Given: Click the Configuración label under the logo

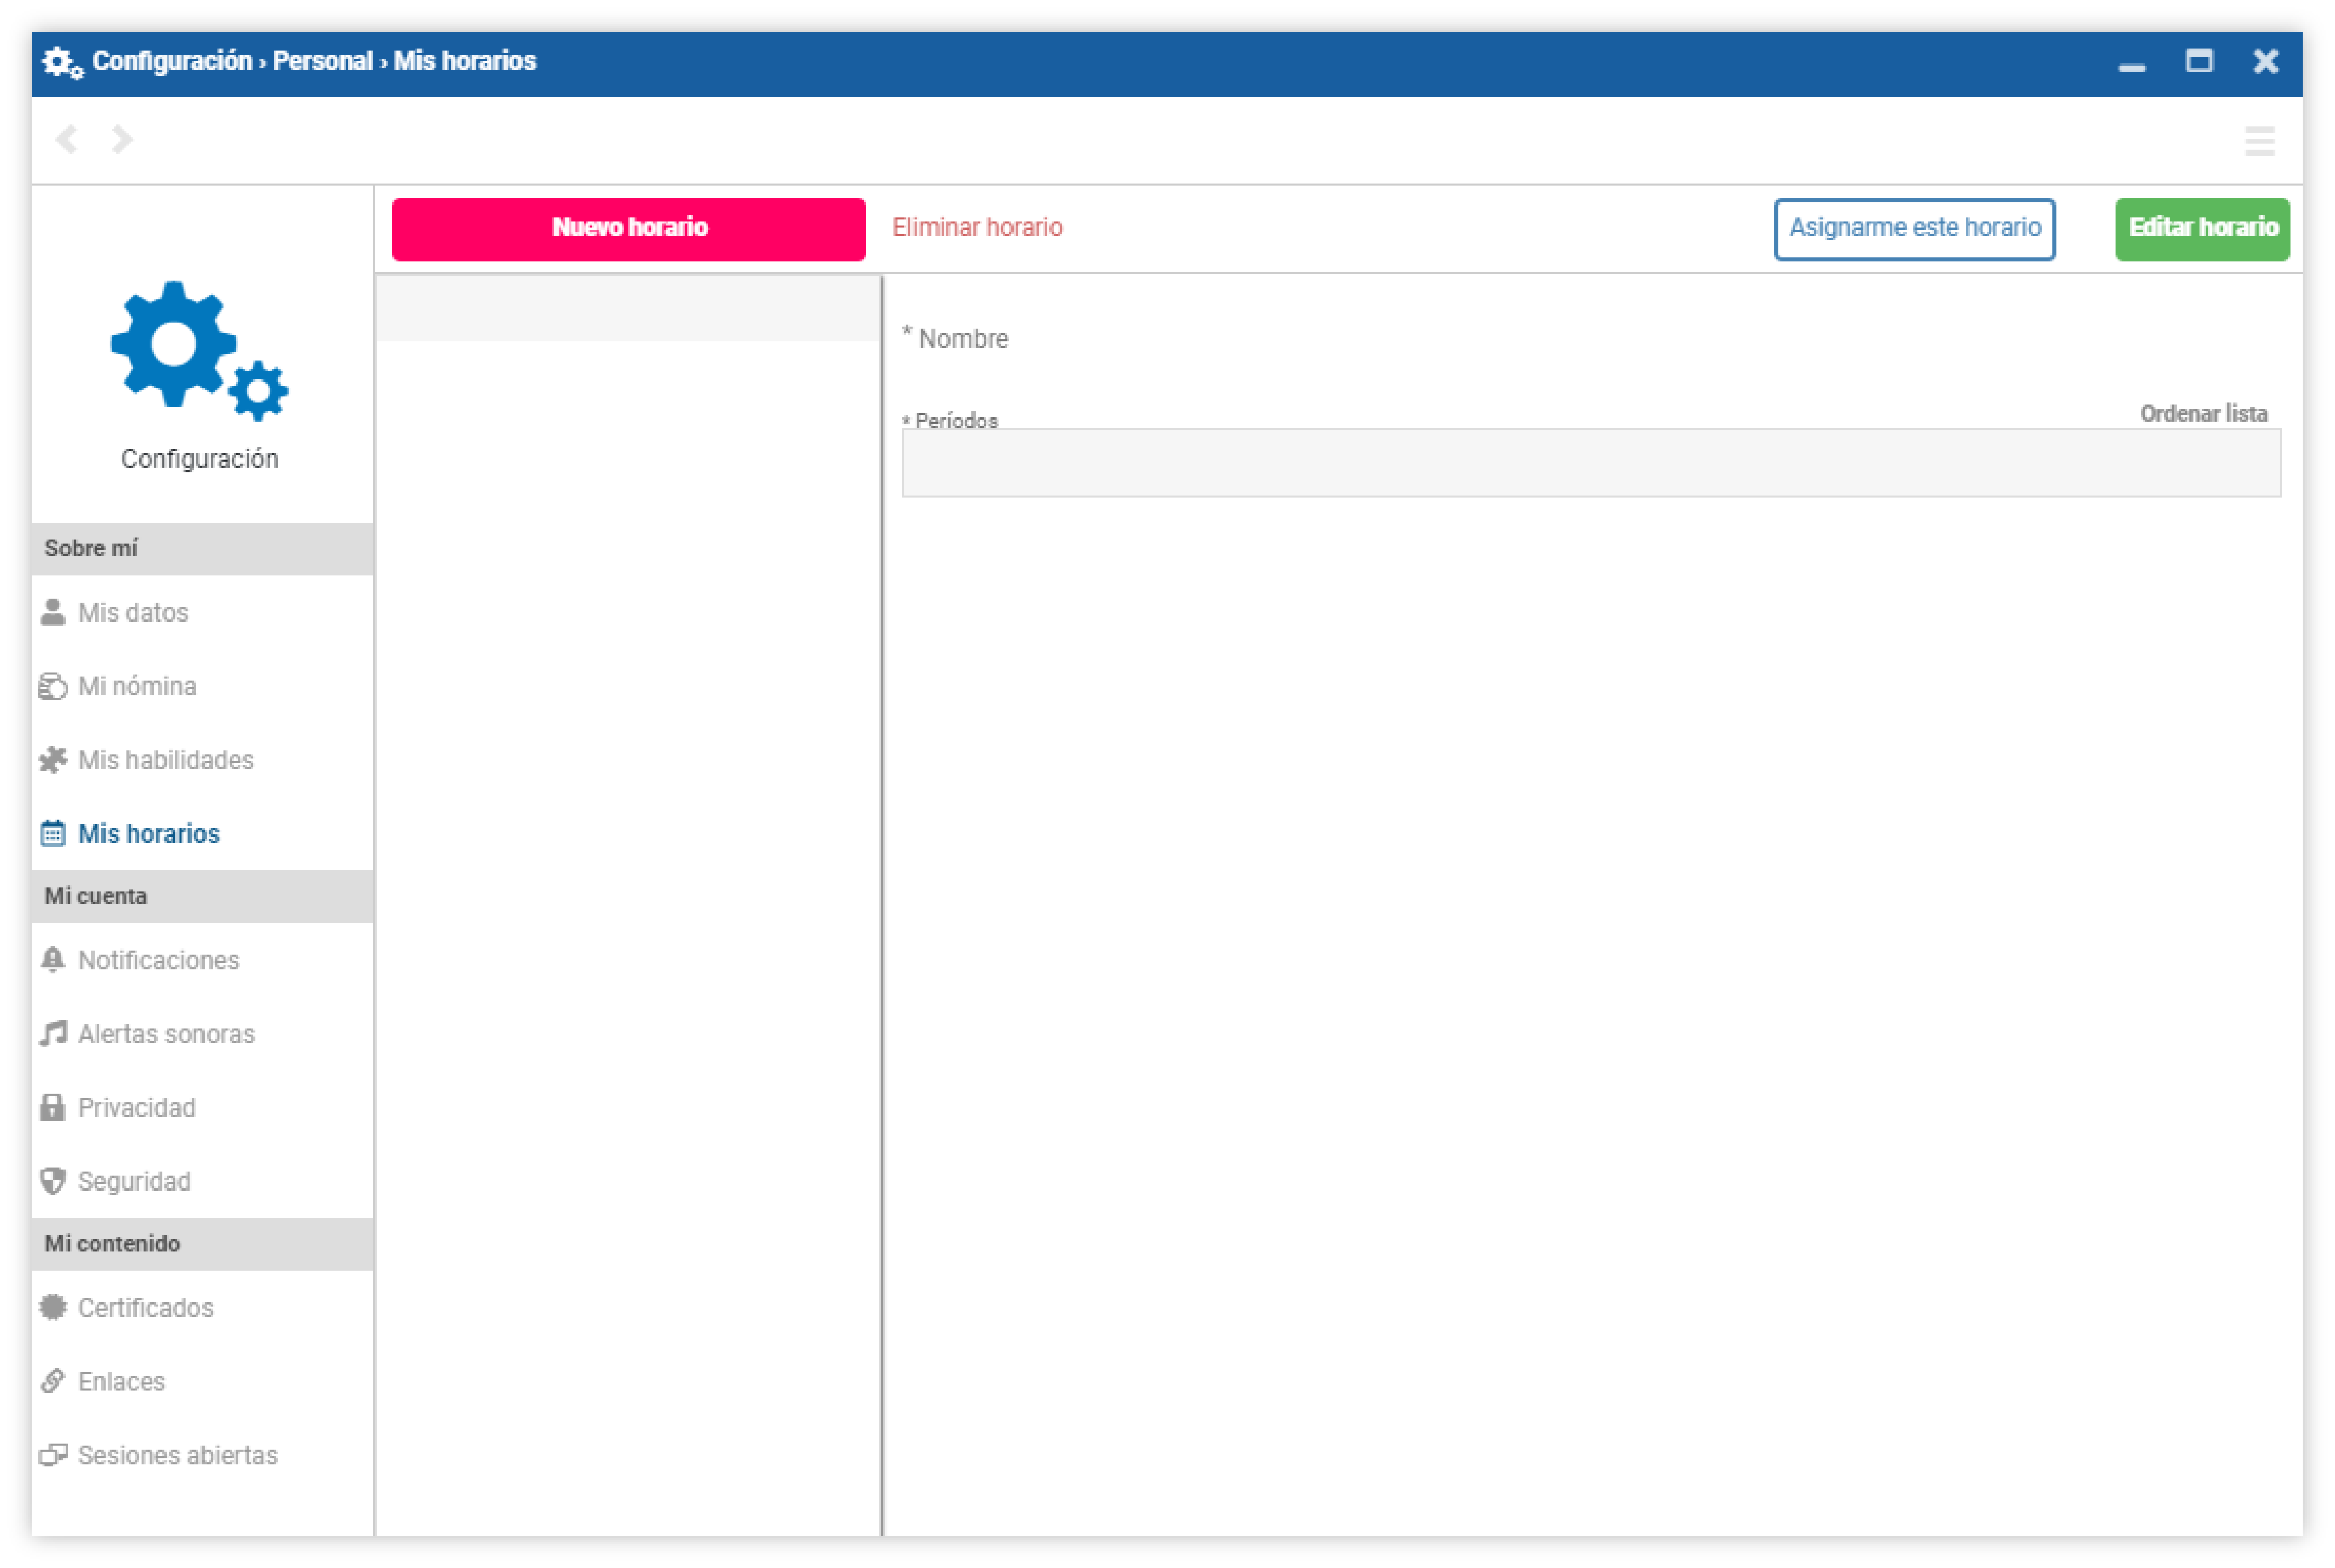Looking at the screenshot, I should coord(200,458).
